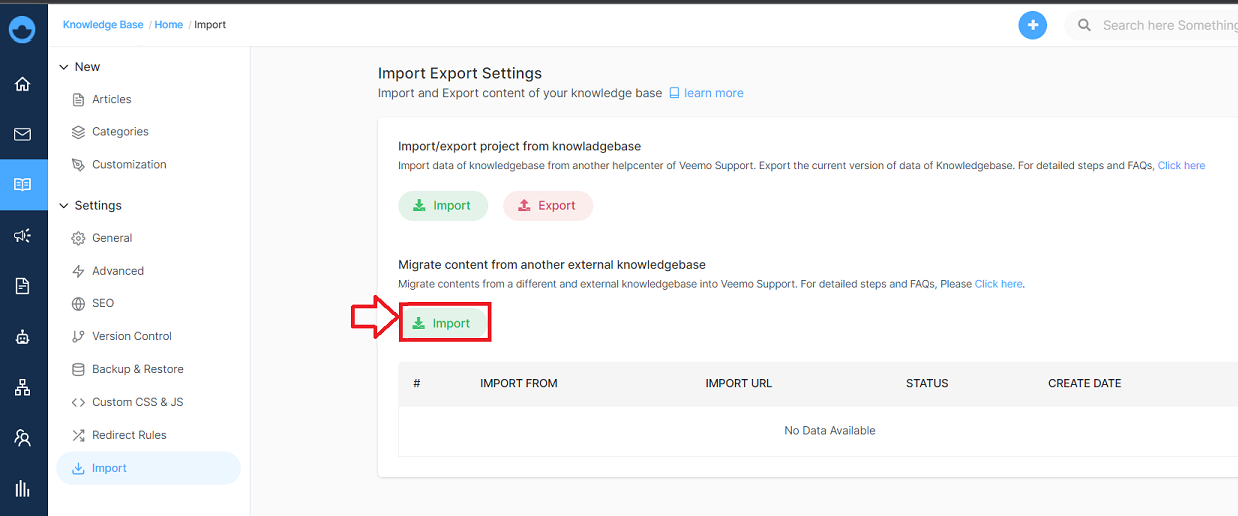Open the bot icon in left rail
The width and height of the screenshot is (1238, 516).
click(23, 337)
